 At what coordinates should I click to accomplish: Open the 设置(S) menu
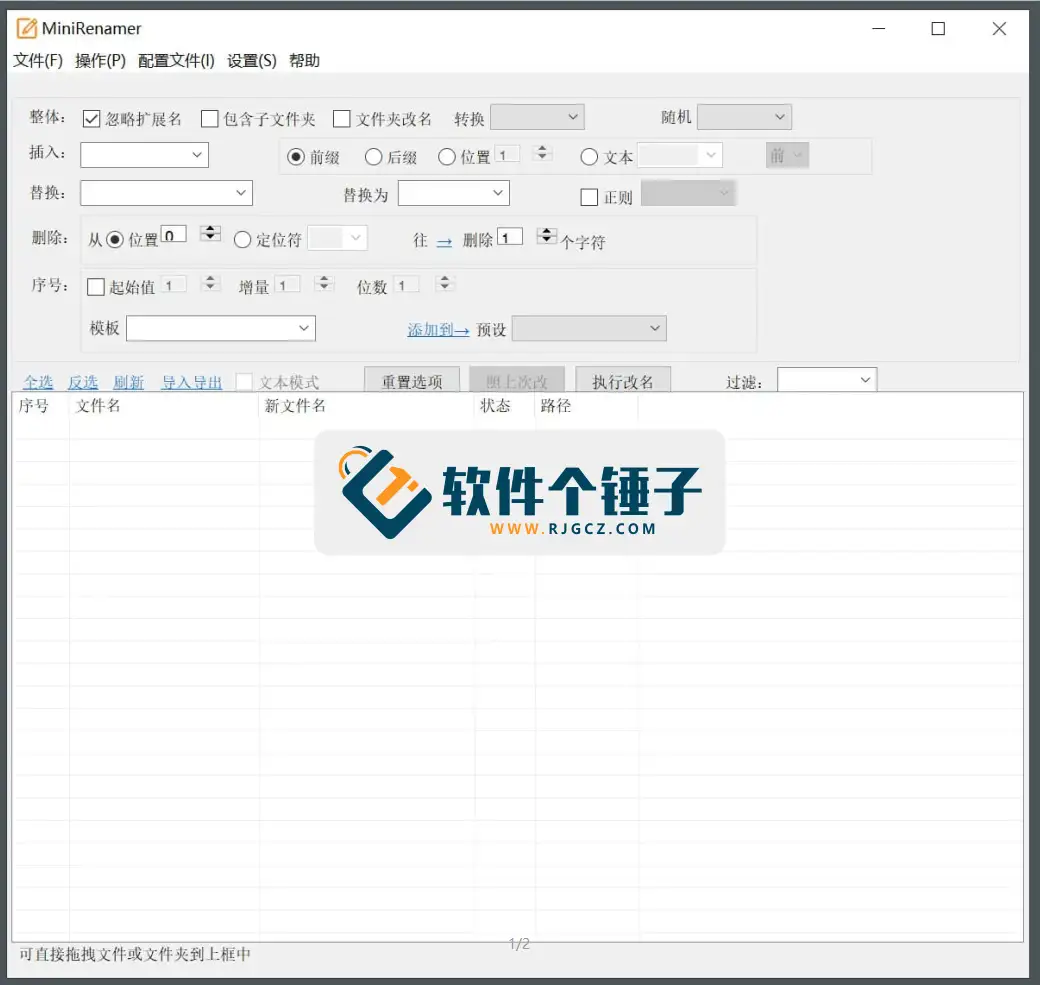click(251, 61)
